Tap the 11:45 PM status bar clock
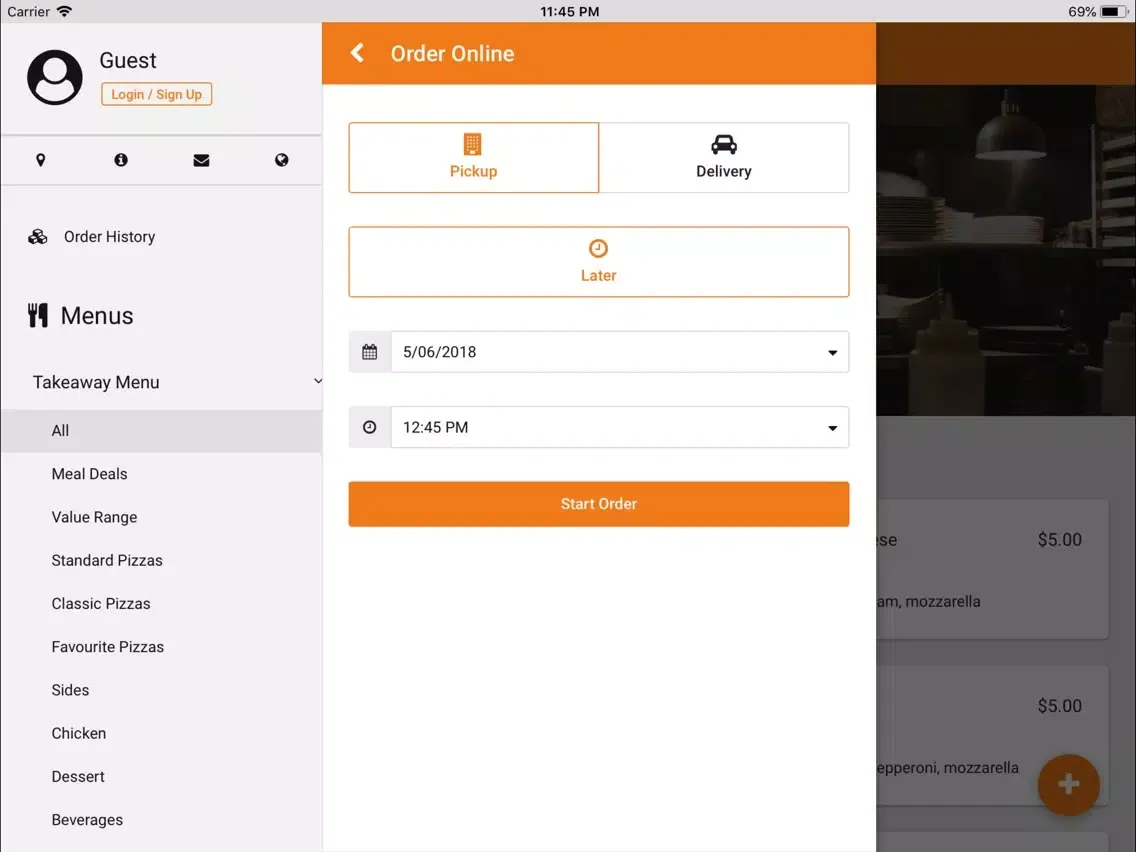Image resolution: width=1136 pixels, height=852 pixels. (569, 12)
